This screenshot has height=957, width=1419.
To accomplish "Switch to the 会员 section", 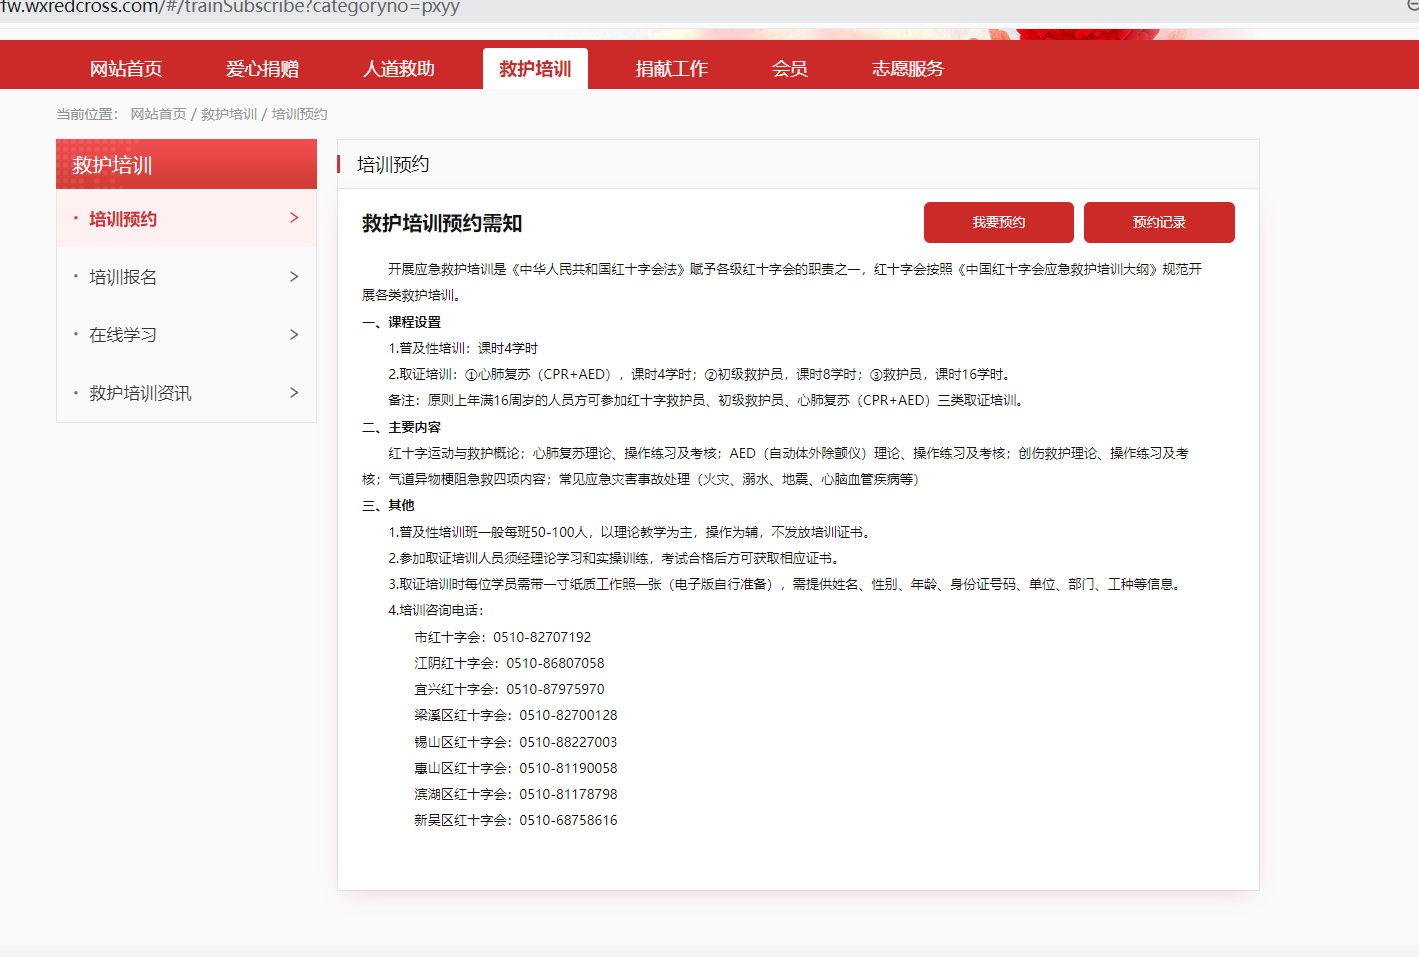I will point(789,69).
